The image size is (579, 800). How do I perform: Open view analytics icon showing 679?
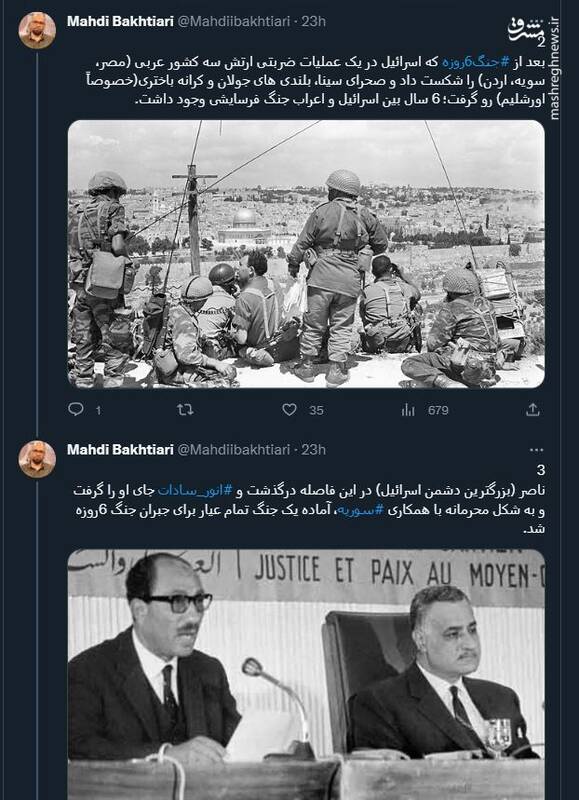pyautogui.click(x=408, y=410)
